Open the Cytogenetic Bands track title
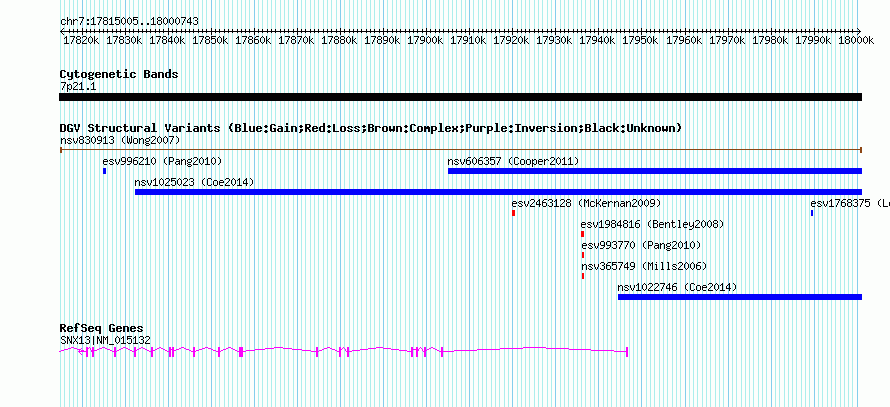 coord(119,74)
